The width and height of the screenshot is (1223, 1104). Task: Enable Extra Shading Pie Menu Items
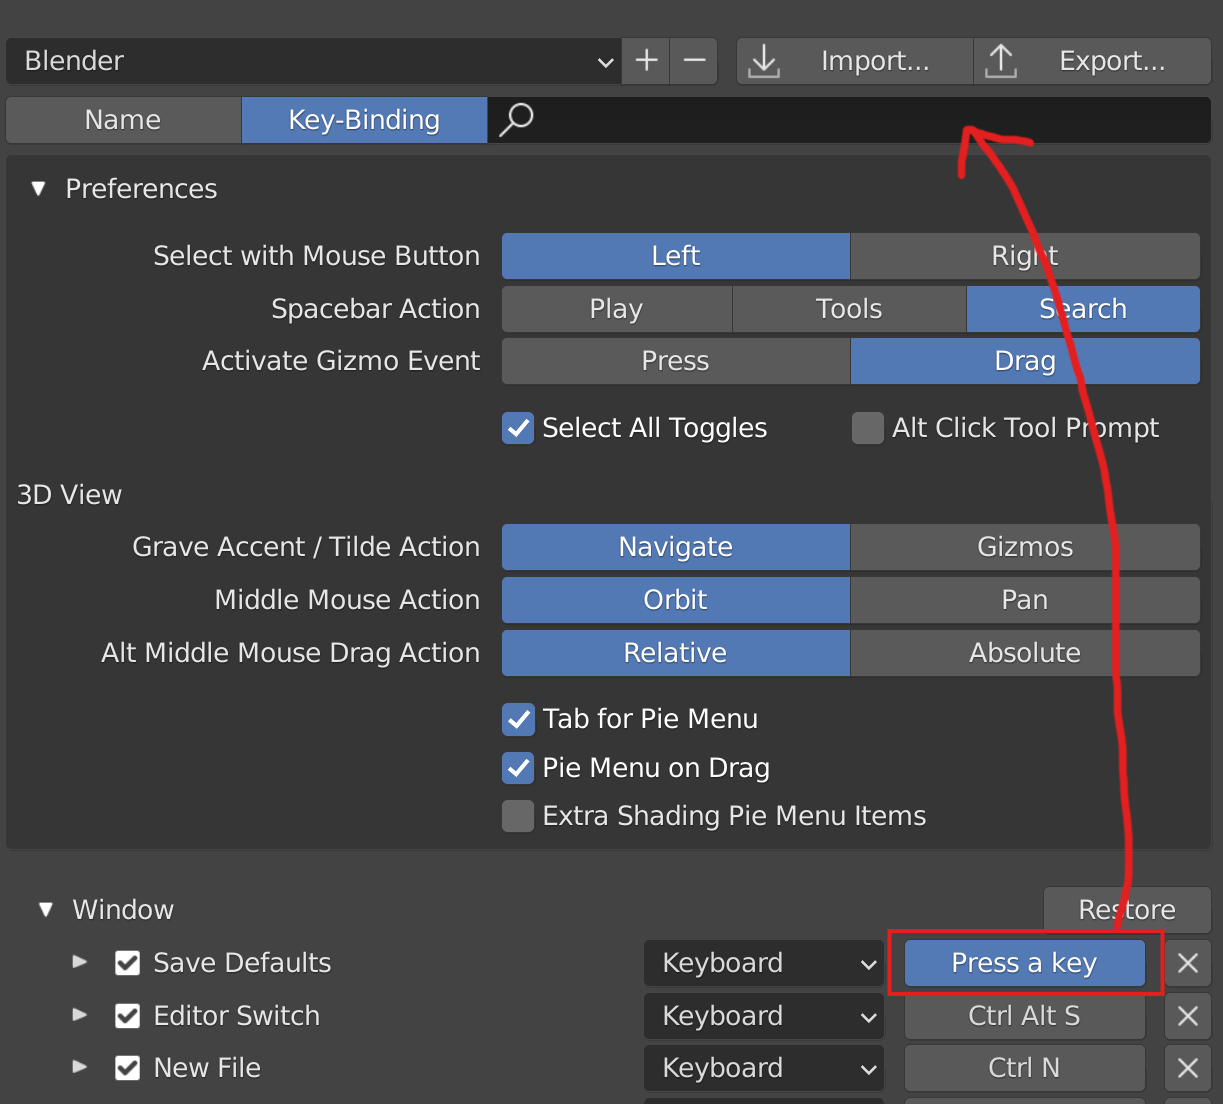[x=518, y=816]
